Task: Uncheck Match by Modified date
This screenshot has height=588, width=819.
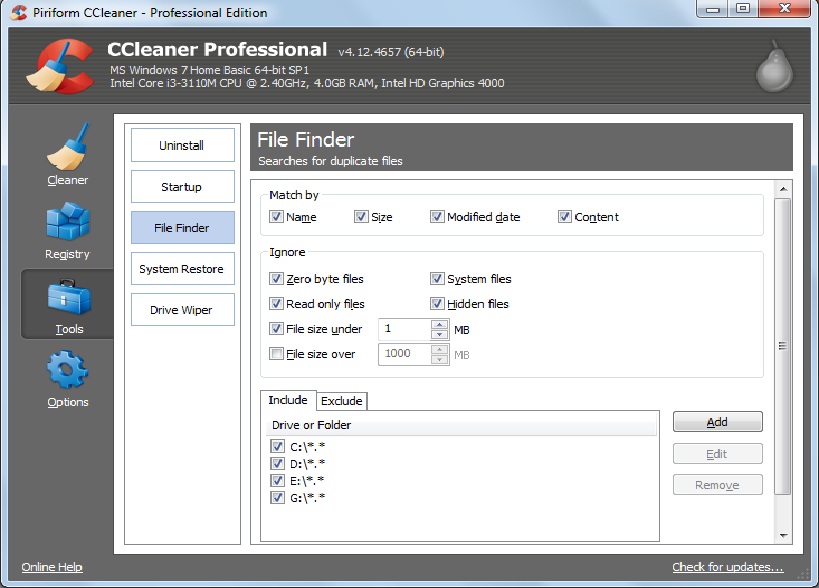Action: coord(437,216)
